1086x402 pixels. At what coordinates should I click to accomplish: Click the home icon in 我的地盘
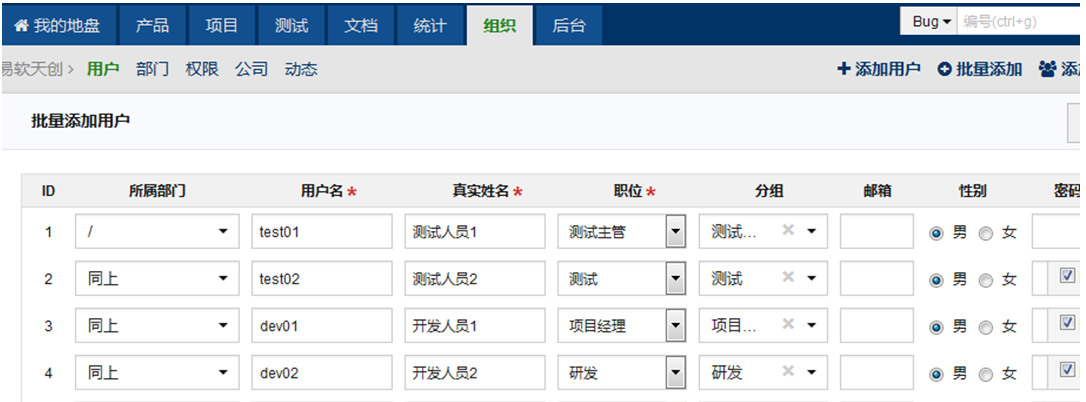click(x=21, y=26)
